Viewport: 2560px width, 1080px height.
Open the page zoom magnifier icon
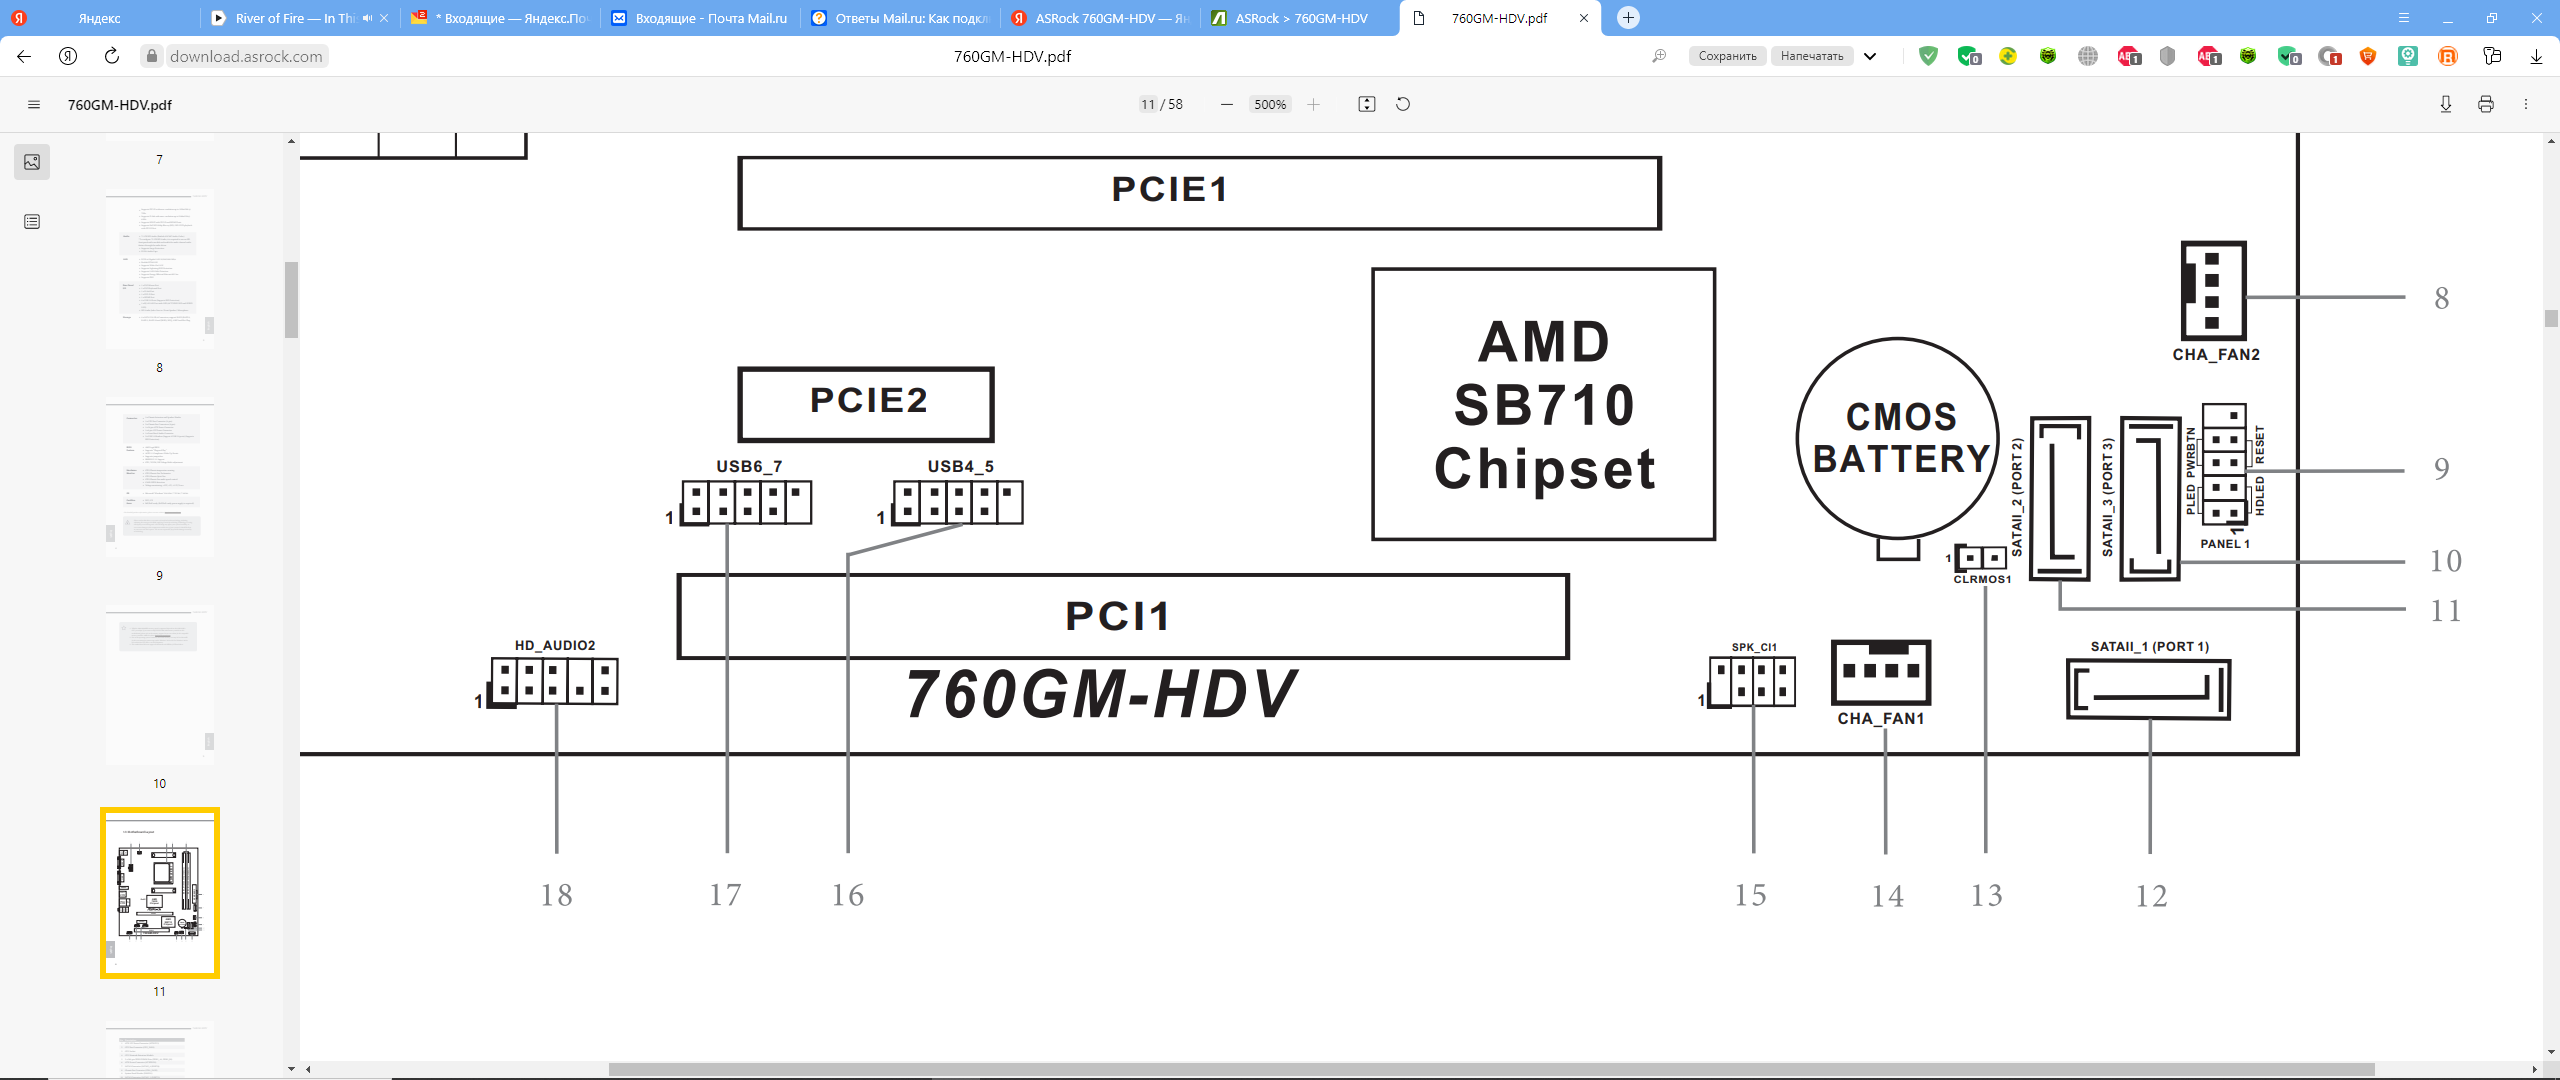click(x=1659, y=56)
